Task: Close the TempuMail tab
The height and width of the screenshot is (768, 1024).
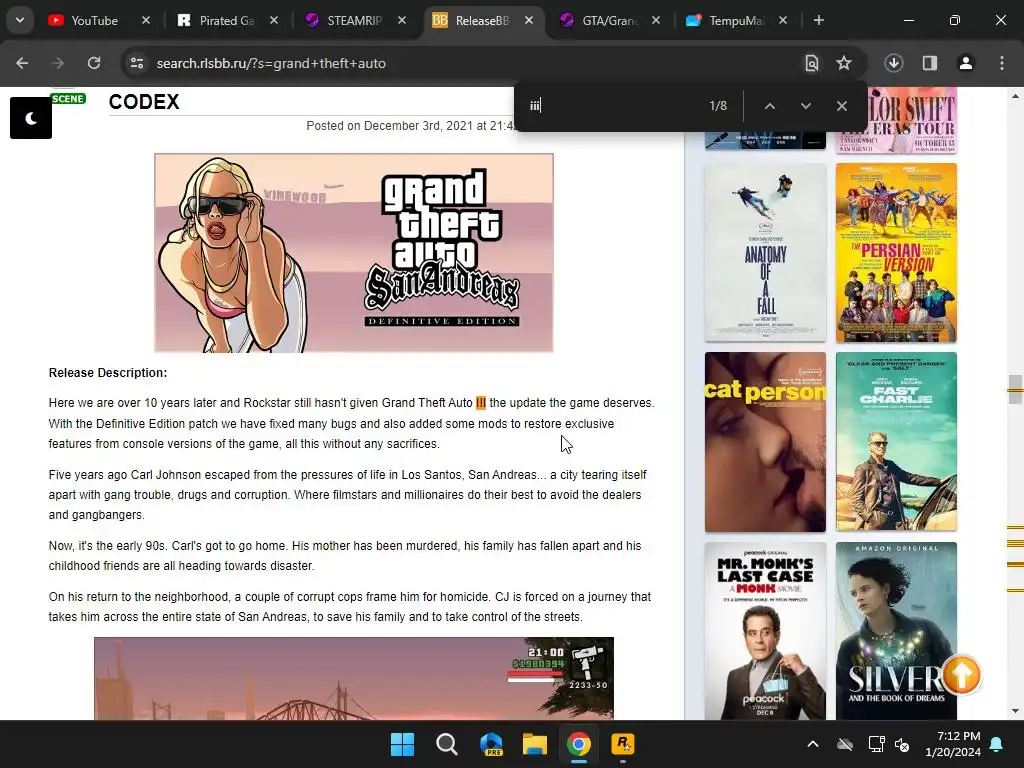Action: click(783, 20)
